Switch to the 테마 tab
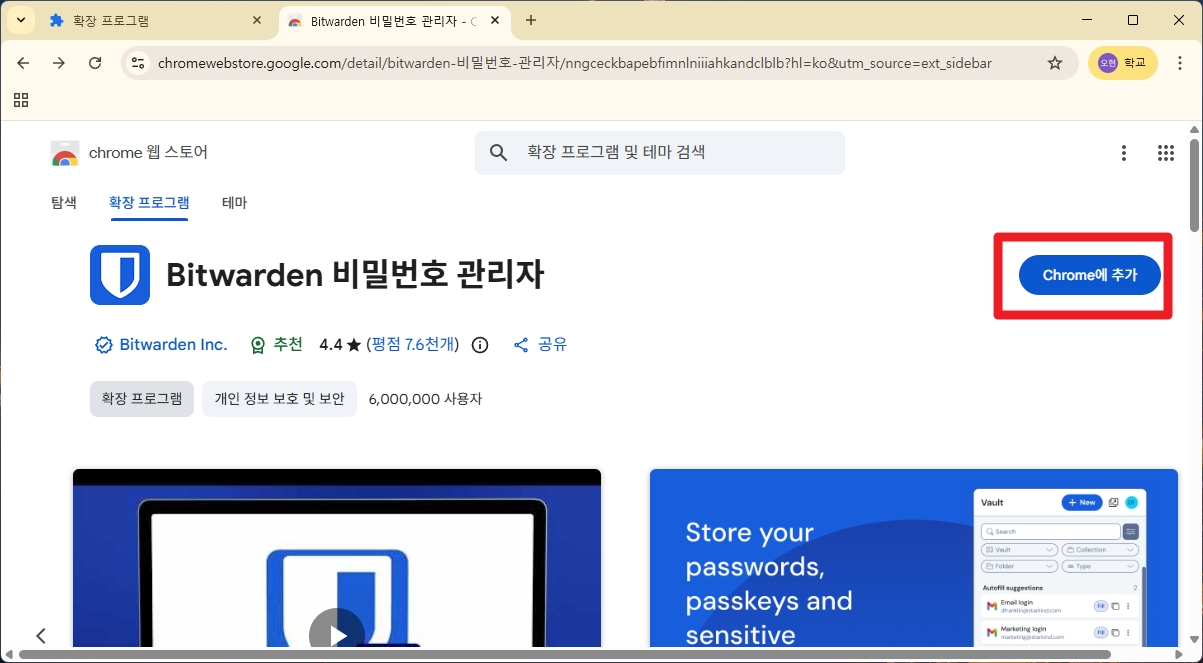 tap(234, 202)
